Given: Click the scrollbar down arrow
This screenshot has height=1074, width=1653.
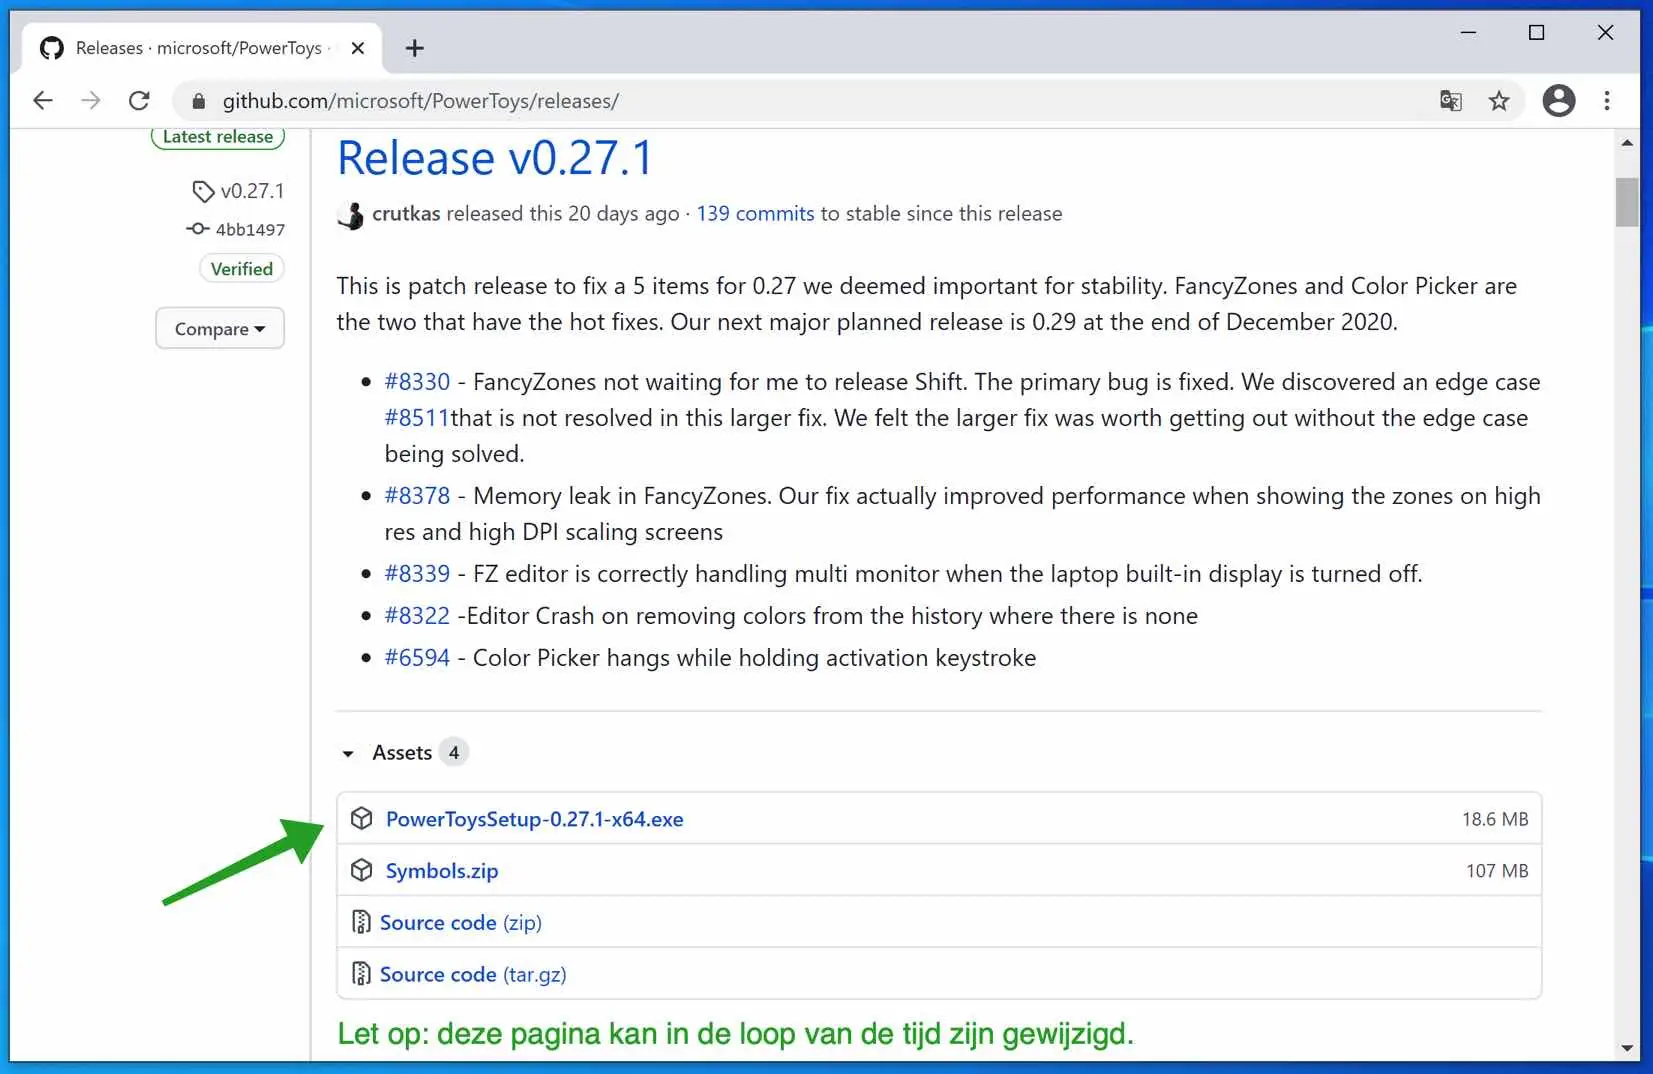Looking at the screenshot, I should point(1627,1048).
